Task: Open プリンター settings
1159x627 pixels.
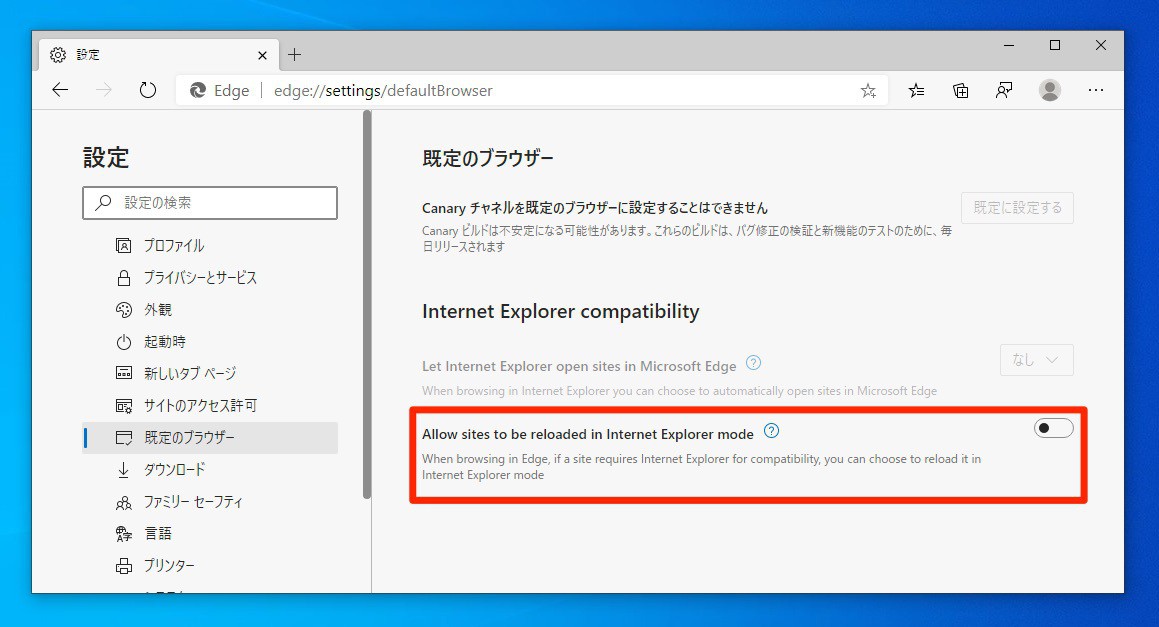Action: tap(210, 566)
